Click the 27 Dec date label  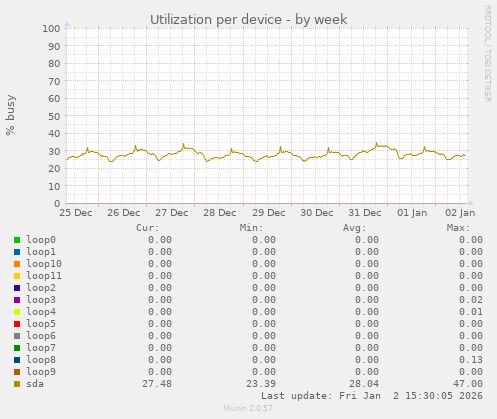(x=172, y=213)
